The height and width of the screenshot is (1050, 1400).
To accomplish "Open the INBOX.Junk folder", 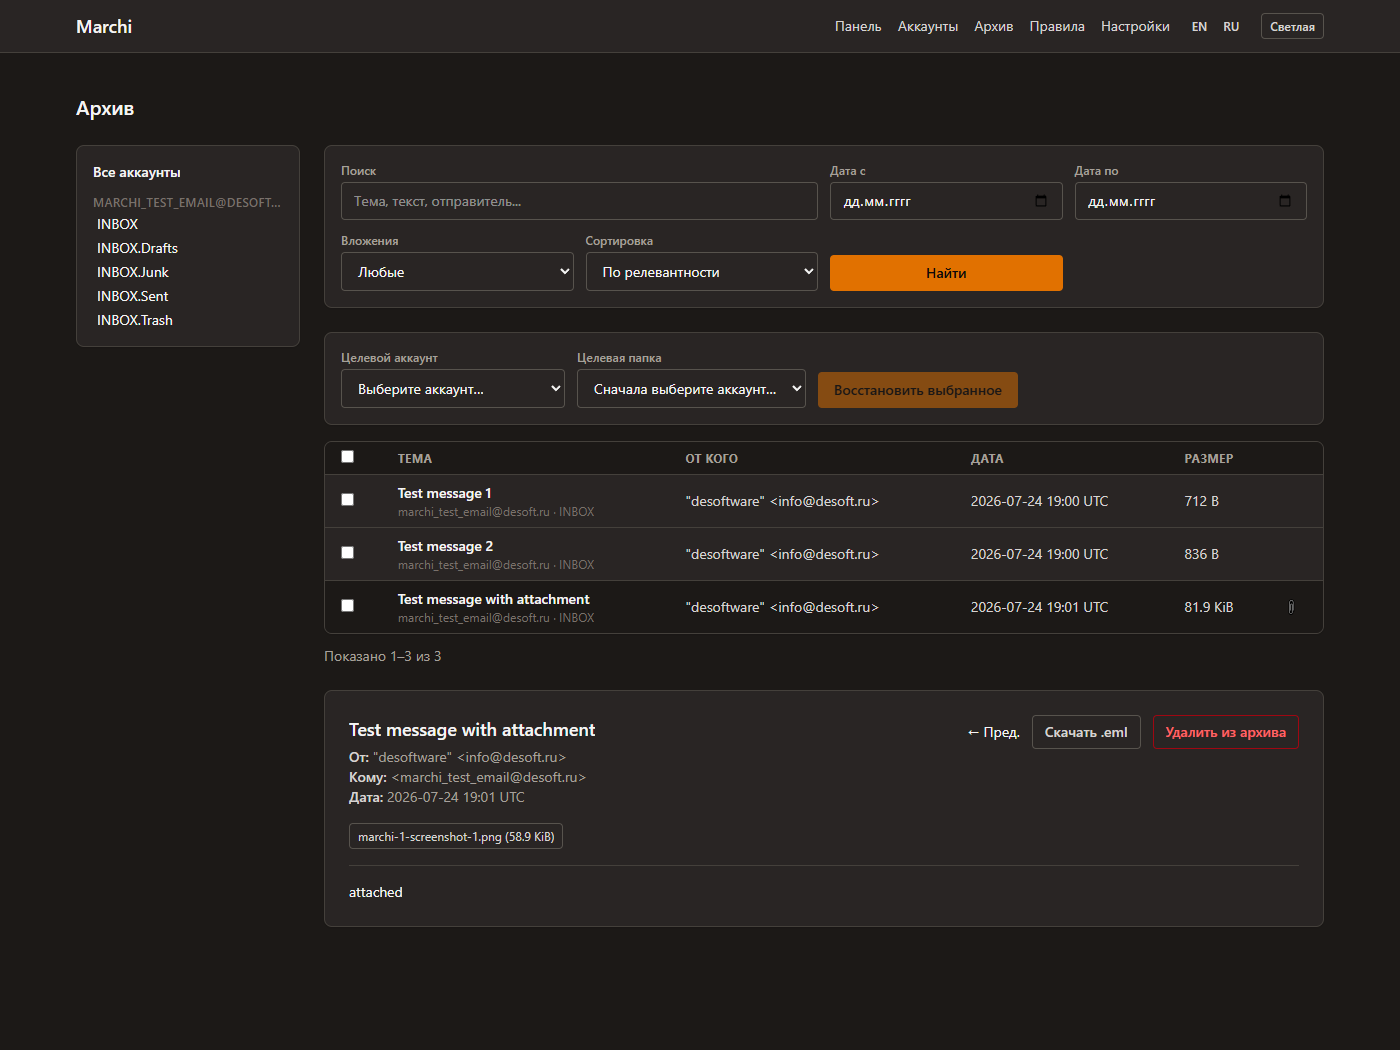I will click(x=133, y=272).
